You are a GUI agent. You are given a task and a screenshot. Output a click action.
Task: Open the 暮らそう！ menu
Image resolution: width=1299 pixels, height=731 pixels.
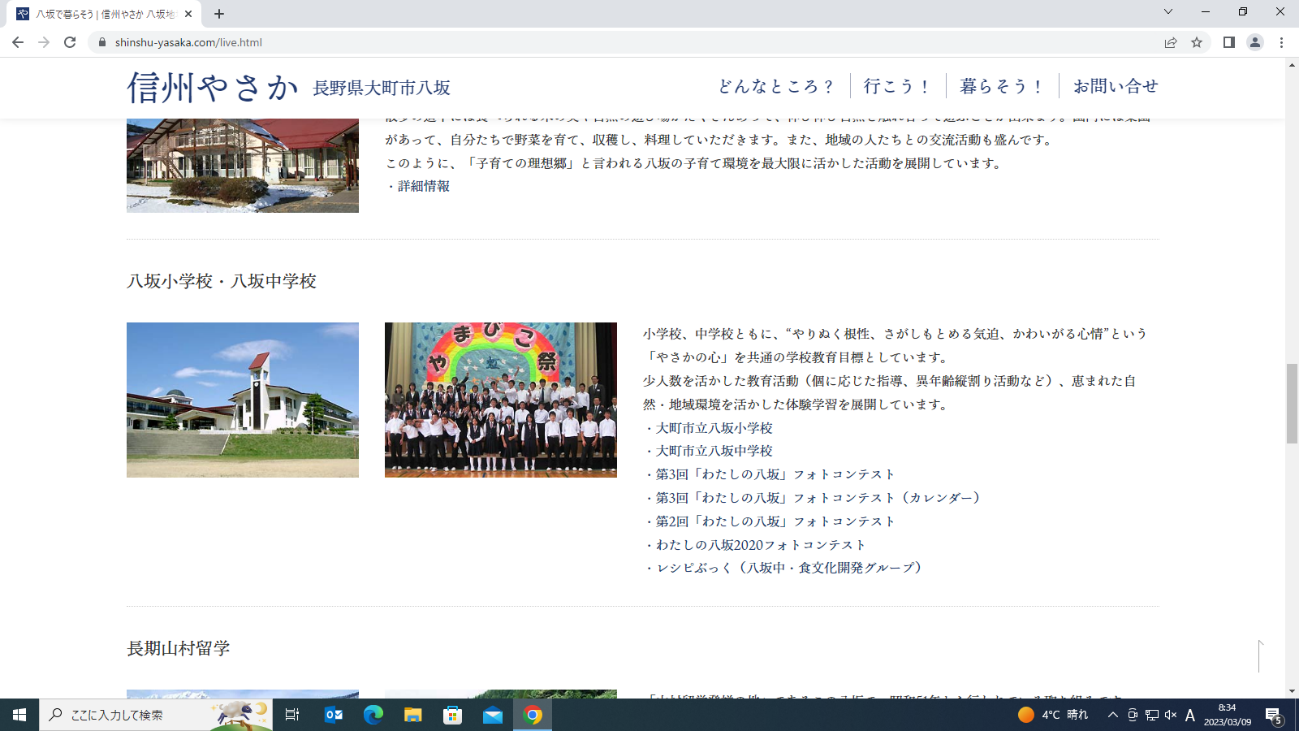point(1002,86)
